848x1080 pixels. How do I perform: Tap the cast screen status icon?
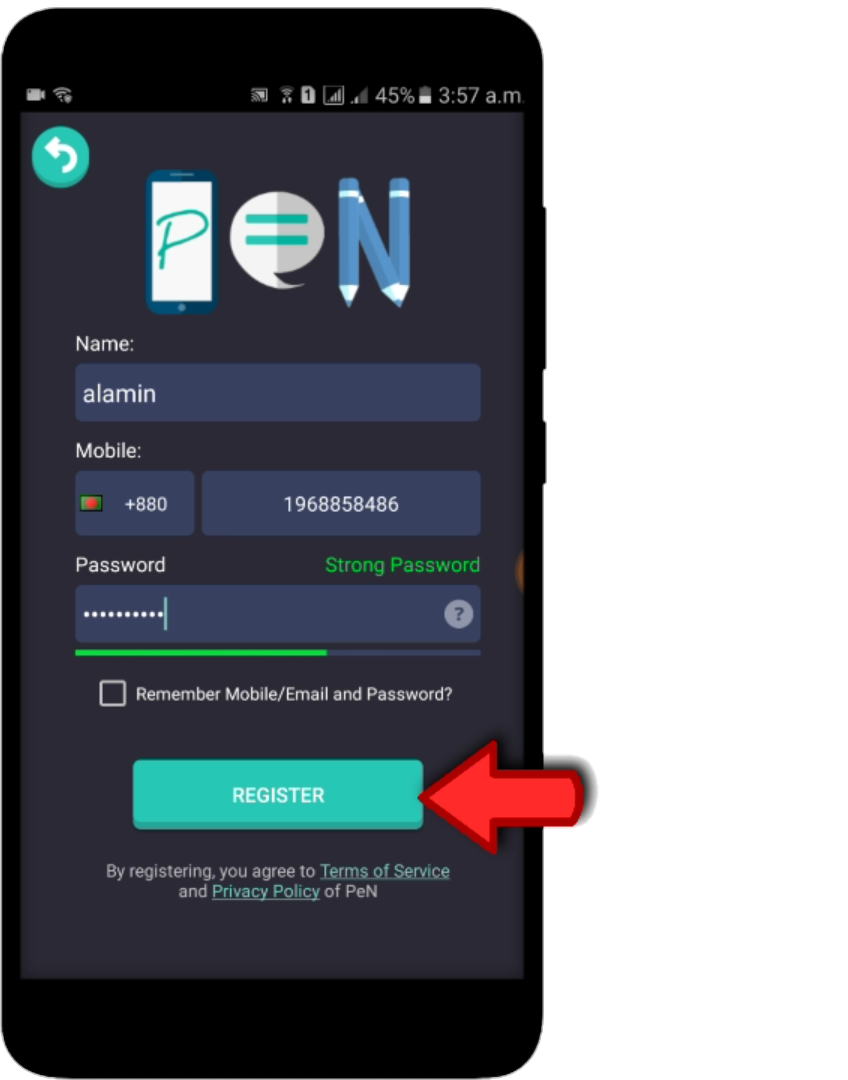(x=260, y=95)
